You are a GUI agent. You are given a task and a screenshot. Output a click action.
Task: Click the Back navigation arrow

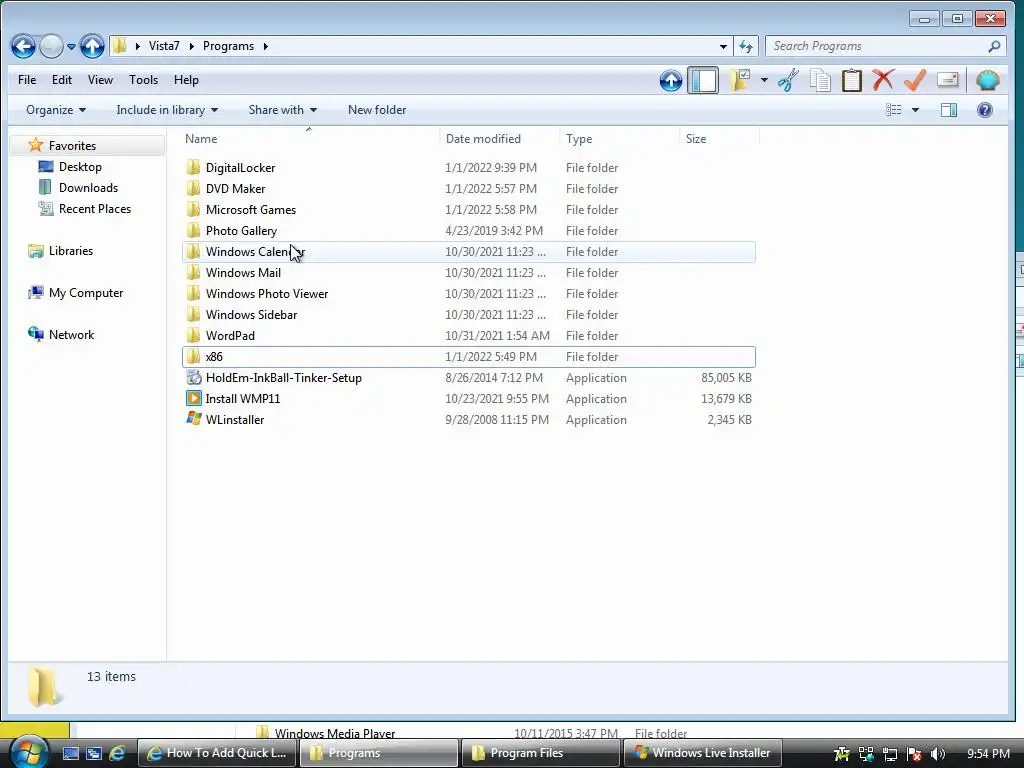coord(24,46)
